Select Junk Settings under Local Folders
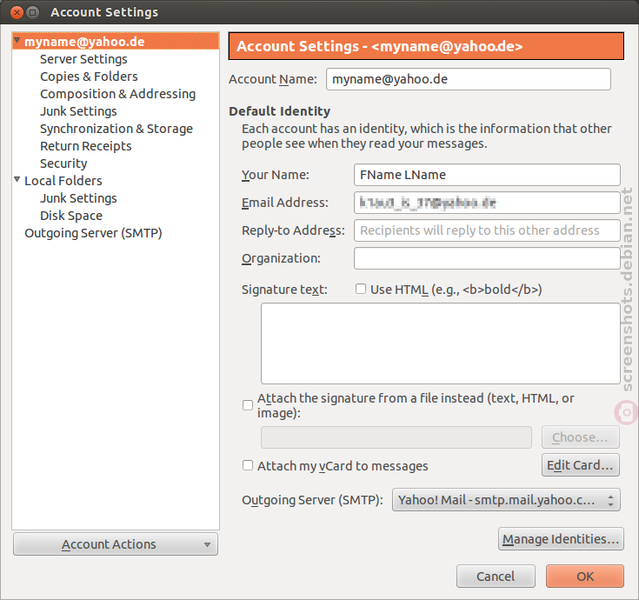 78,198
